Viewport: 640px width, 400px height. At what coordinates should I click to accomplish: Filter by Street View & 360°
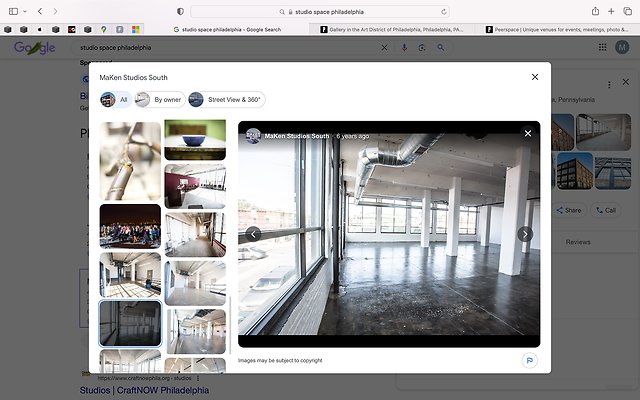pos(226,100)
